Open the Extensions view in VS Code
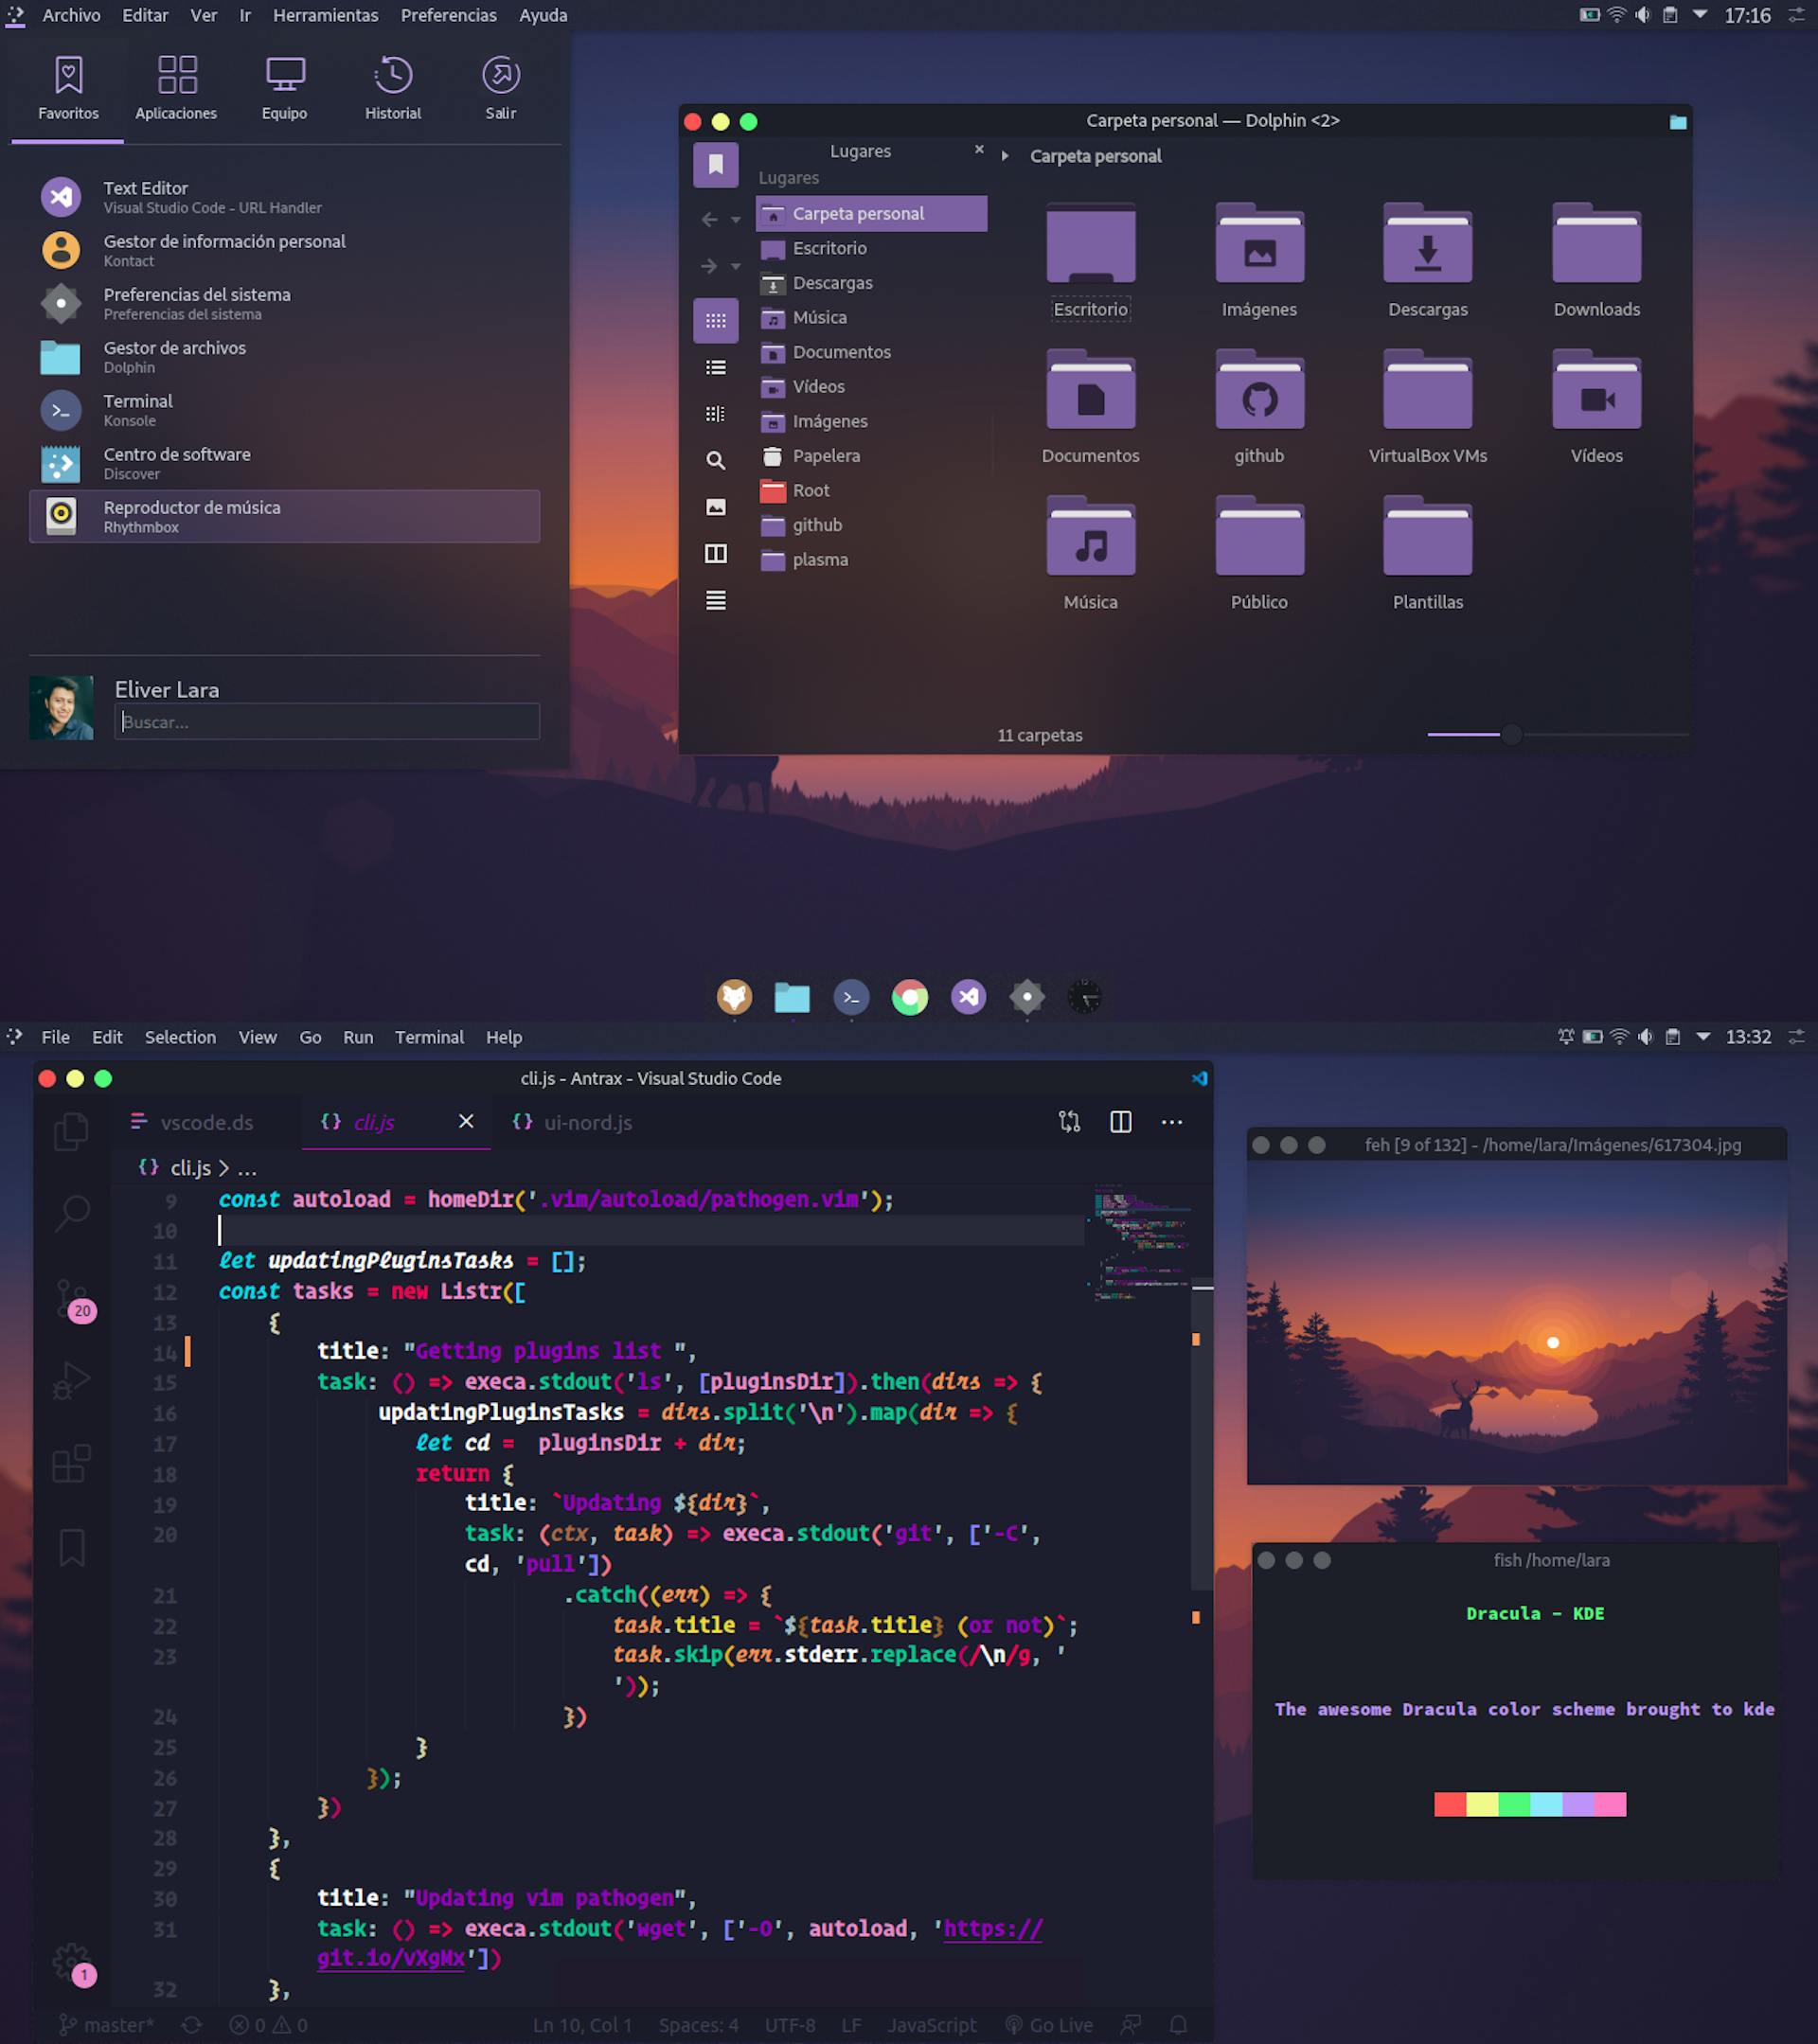Viewport: 1818px width, 2044px height. coord(72,1462)
